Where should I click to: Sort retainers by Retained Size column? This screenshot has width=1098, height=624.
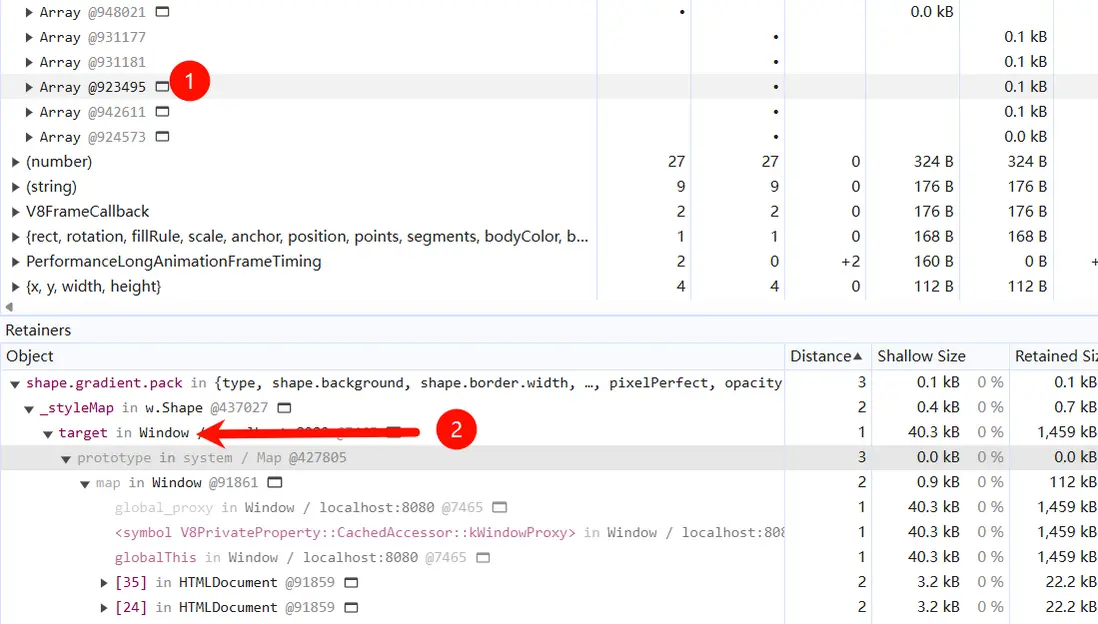pyautogui.click(x=1054, y=356)
